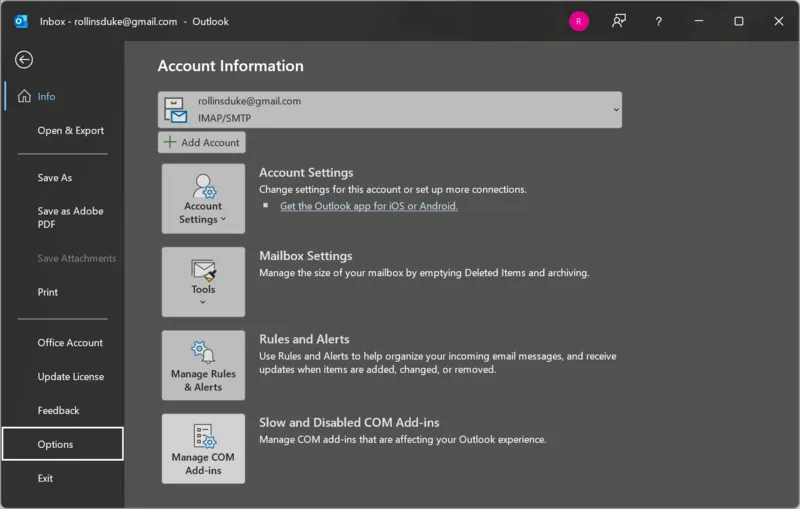Add a new account with Add Account
The image size is (800, 509).
[201, 143]
